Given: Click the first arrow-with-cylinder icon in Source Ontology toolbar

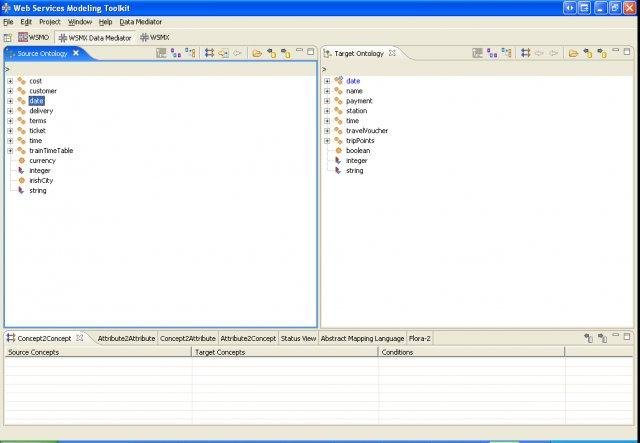Looking at the screenshot, I should click(x=271, y=53).
